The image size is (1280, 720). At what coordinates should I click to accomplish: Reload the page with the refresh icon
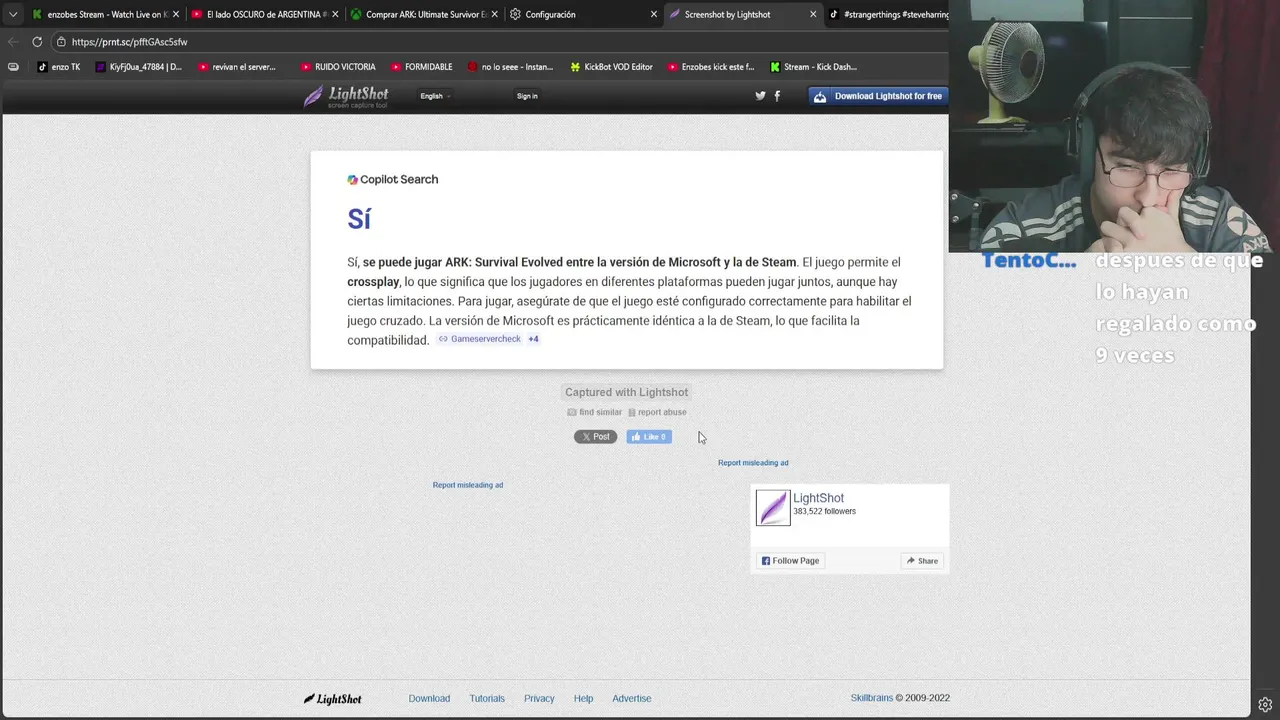point(37,42)
